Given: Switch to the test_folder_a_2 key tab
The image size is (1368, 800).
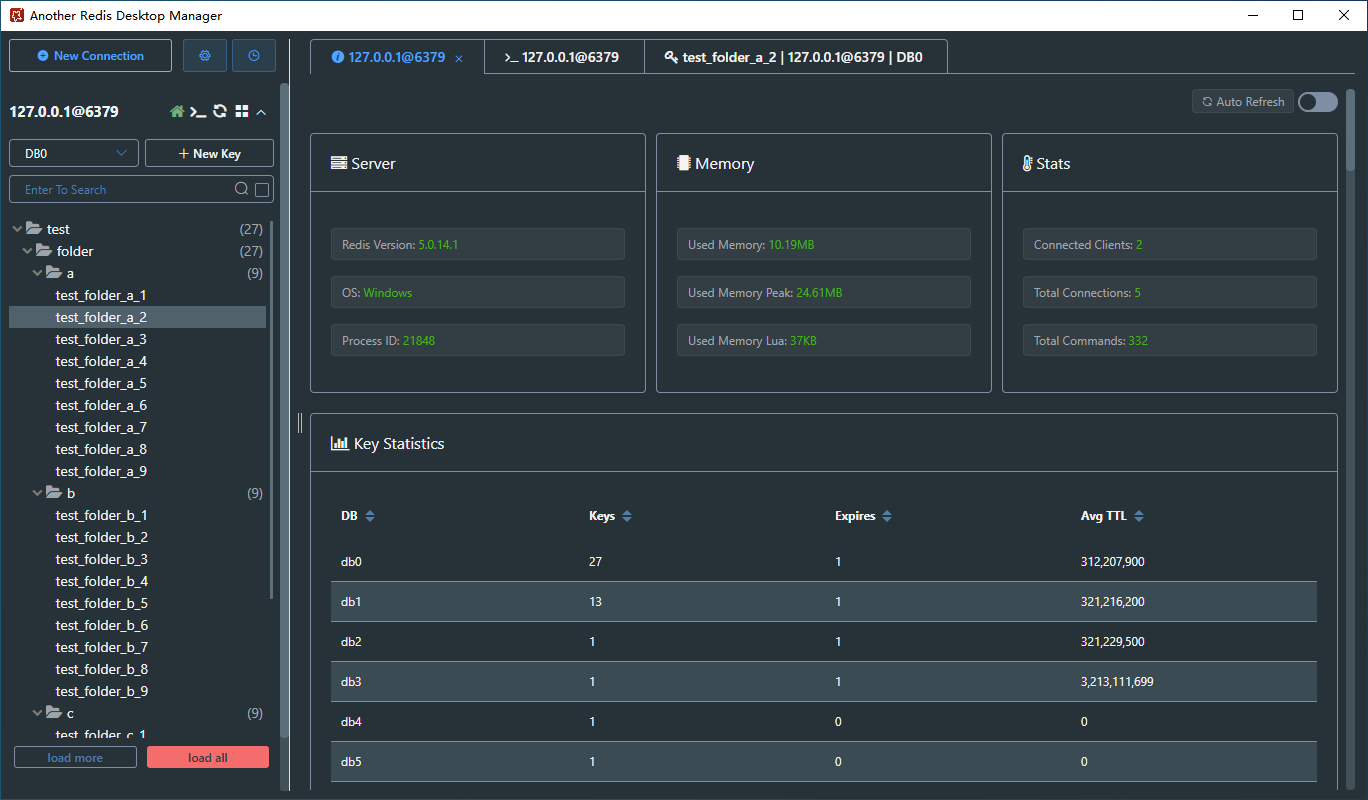Looking at the screenshot, I should pyautogui.click(x=795, y=57).
